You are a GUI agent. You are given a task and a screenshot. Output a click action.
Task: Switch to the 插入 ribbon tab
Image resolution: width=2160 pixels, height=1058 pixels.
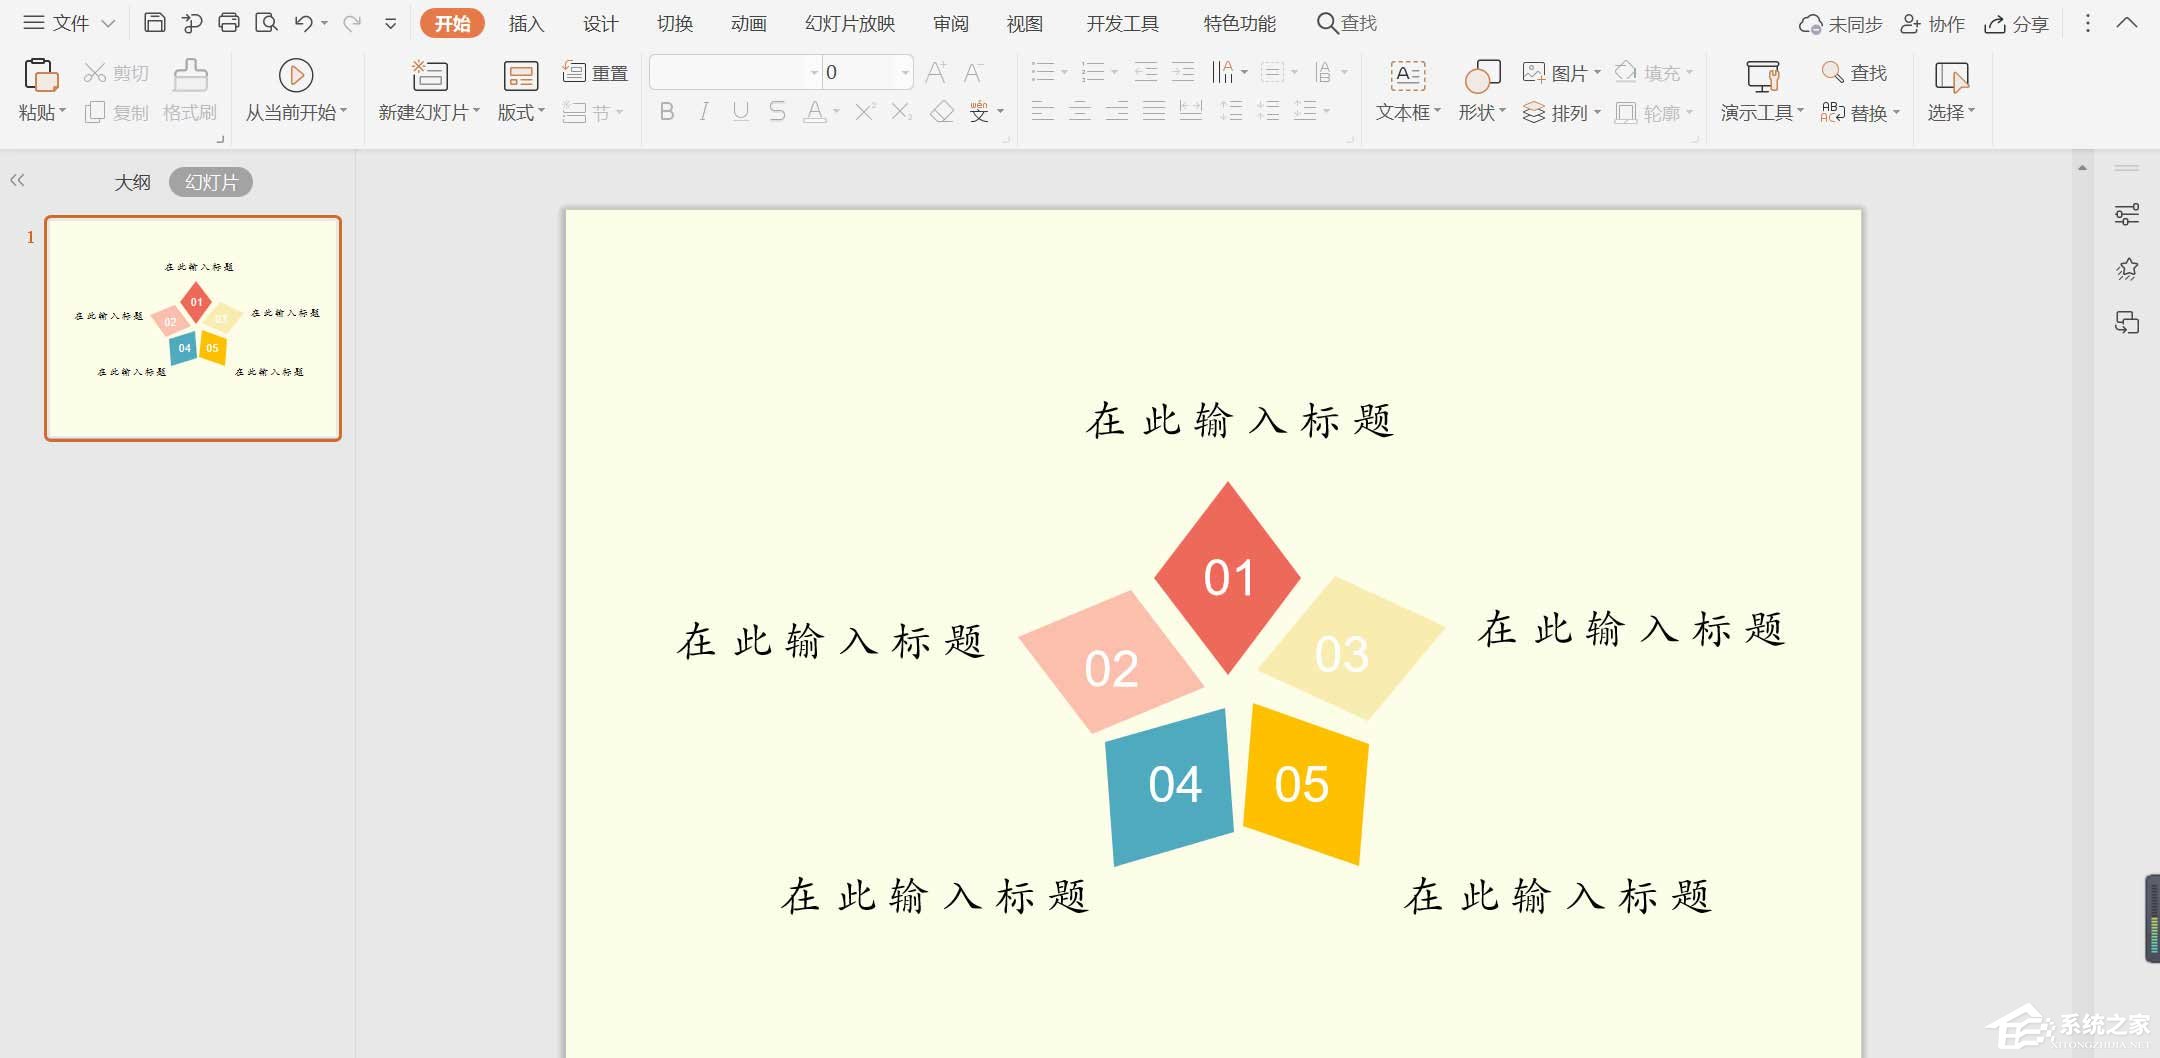click(x=526, y=22)
